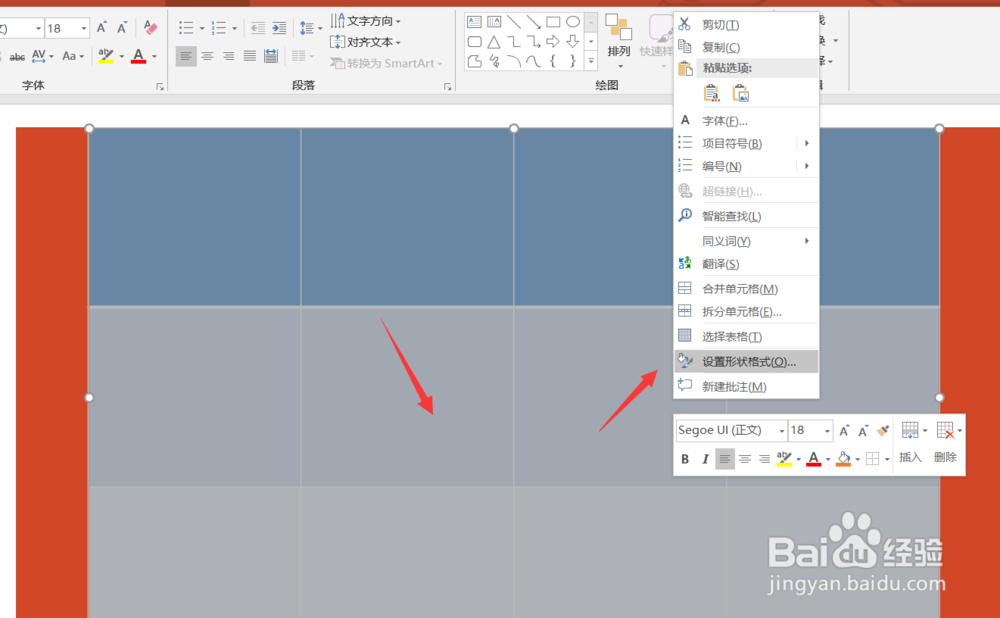The width and height of the screenshot is (1000, 618).
Task: Select the isosceles triangle shape
Action: pyautogui.click(x=494, y=42)
